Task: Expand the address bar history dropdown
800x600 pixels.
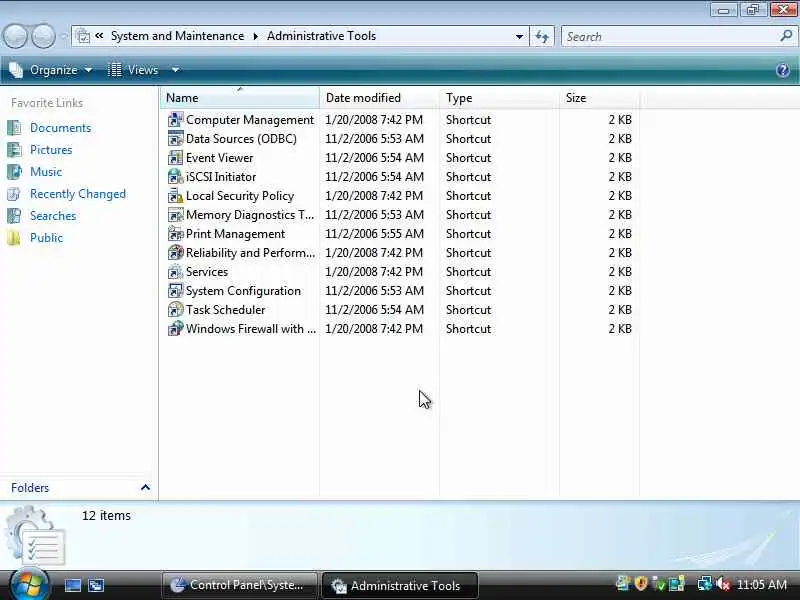Action: (519, 37)
